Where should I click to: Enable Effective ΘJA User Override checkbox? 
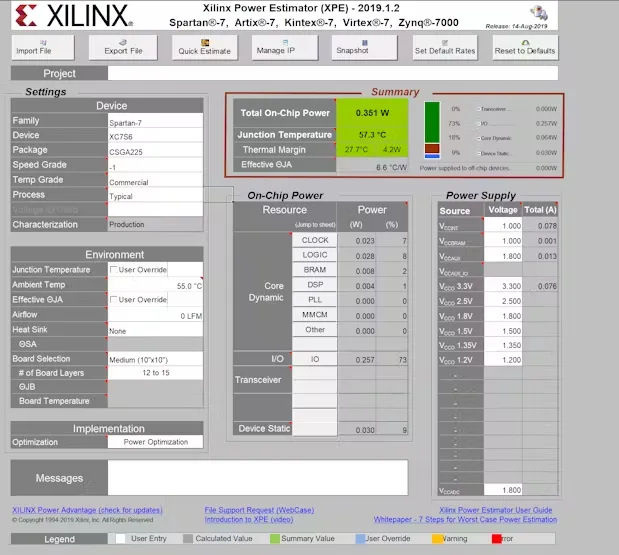pos(113,300)
